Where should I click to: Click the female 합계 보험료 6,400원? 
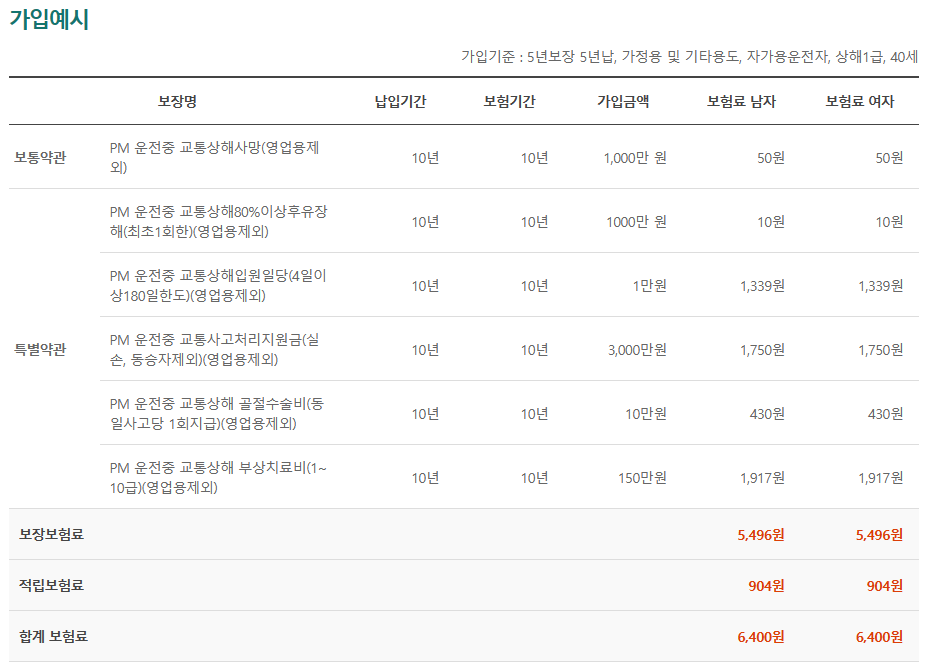879,637
